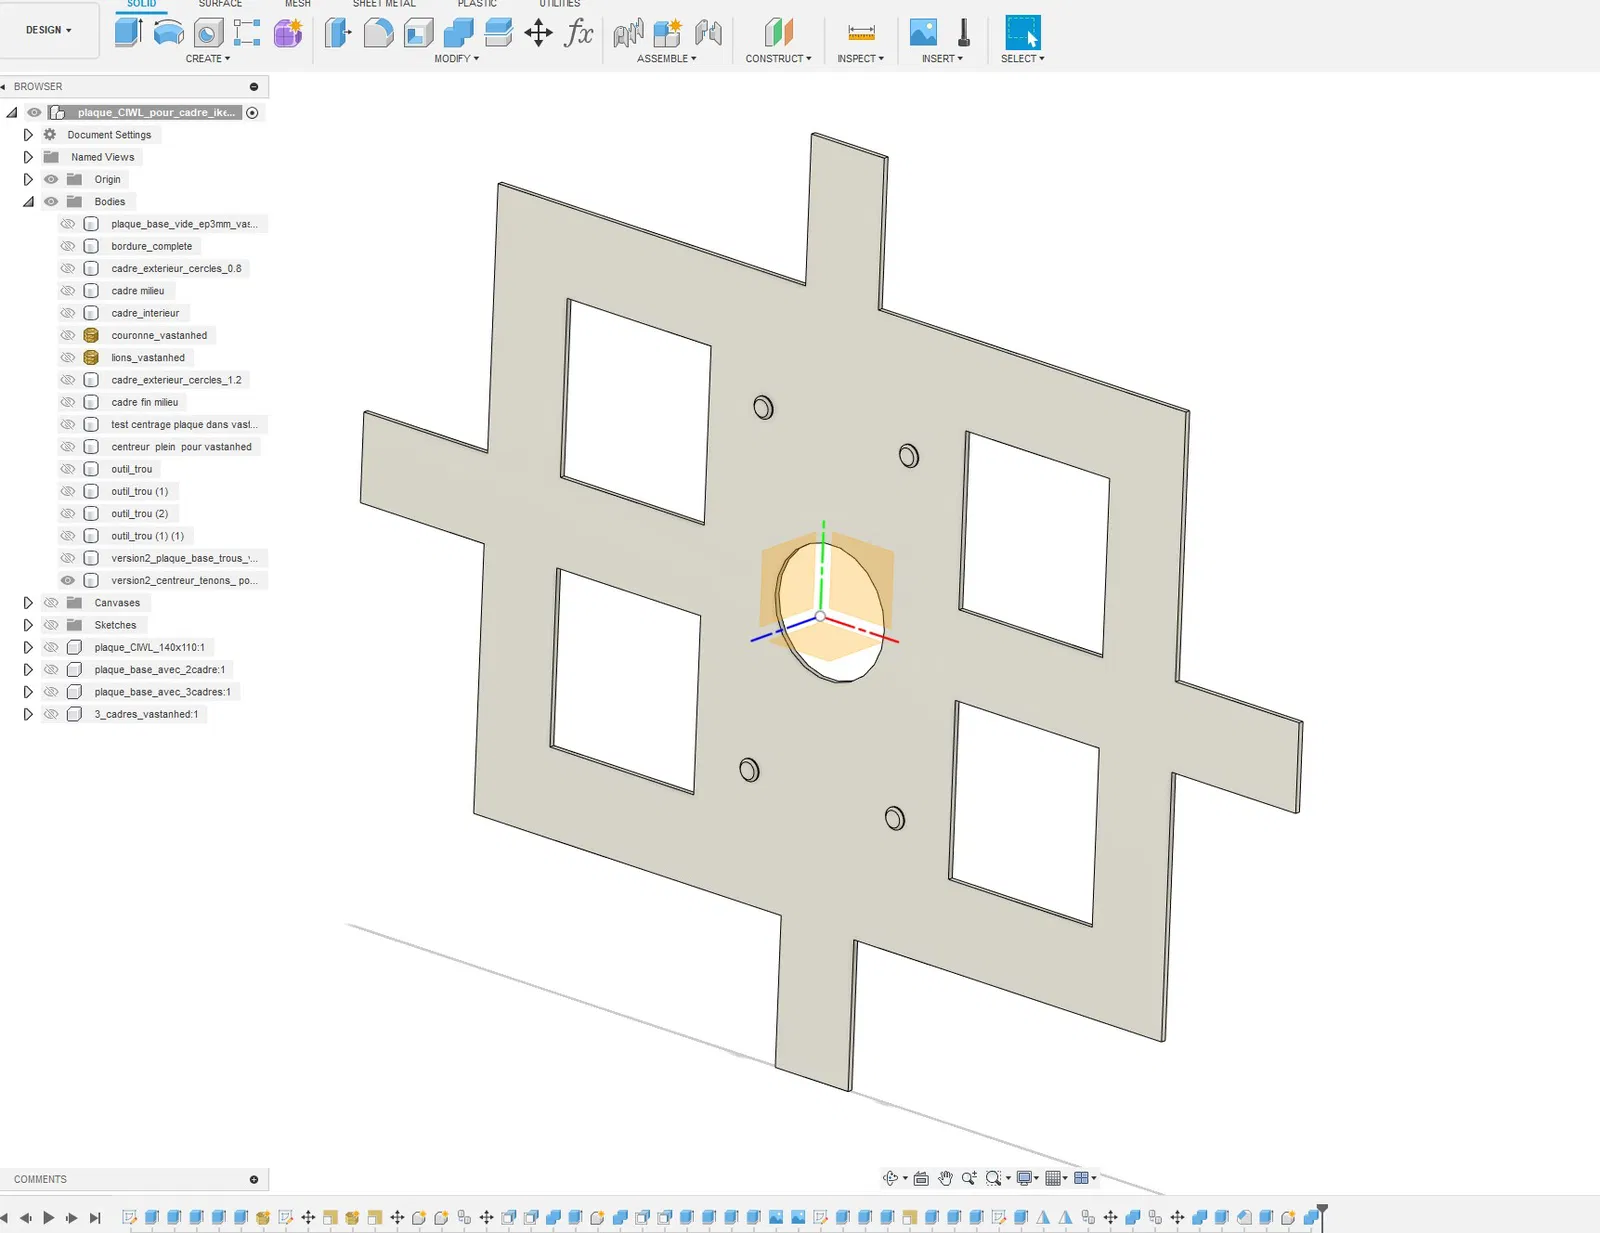This screenshot has width=1600, height=1233.
Task: Expand the Sketches folder
Action: click(28, 625)
